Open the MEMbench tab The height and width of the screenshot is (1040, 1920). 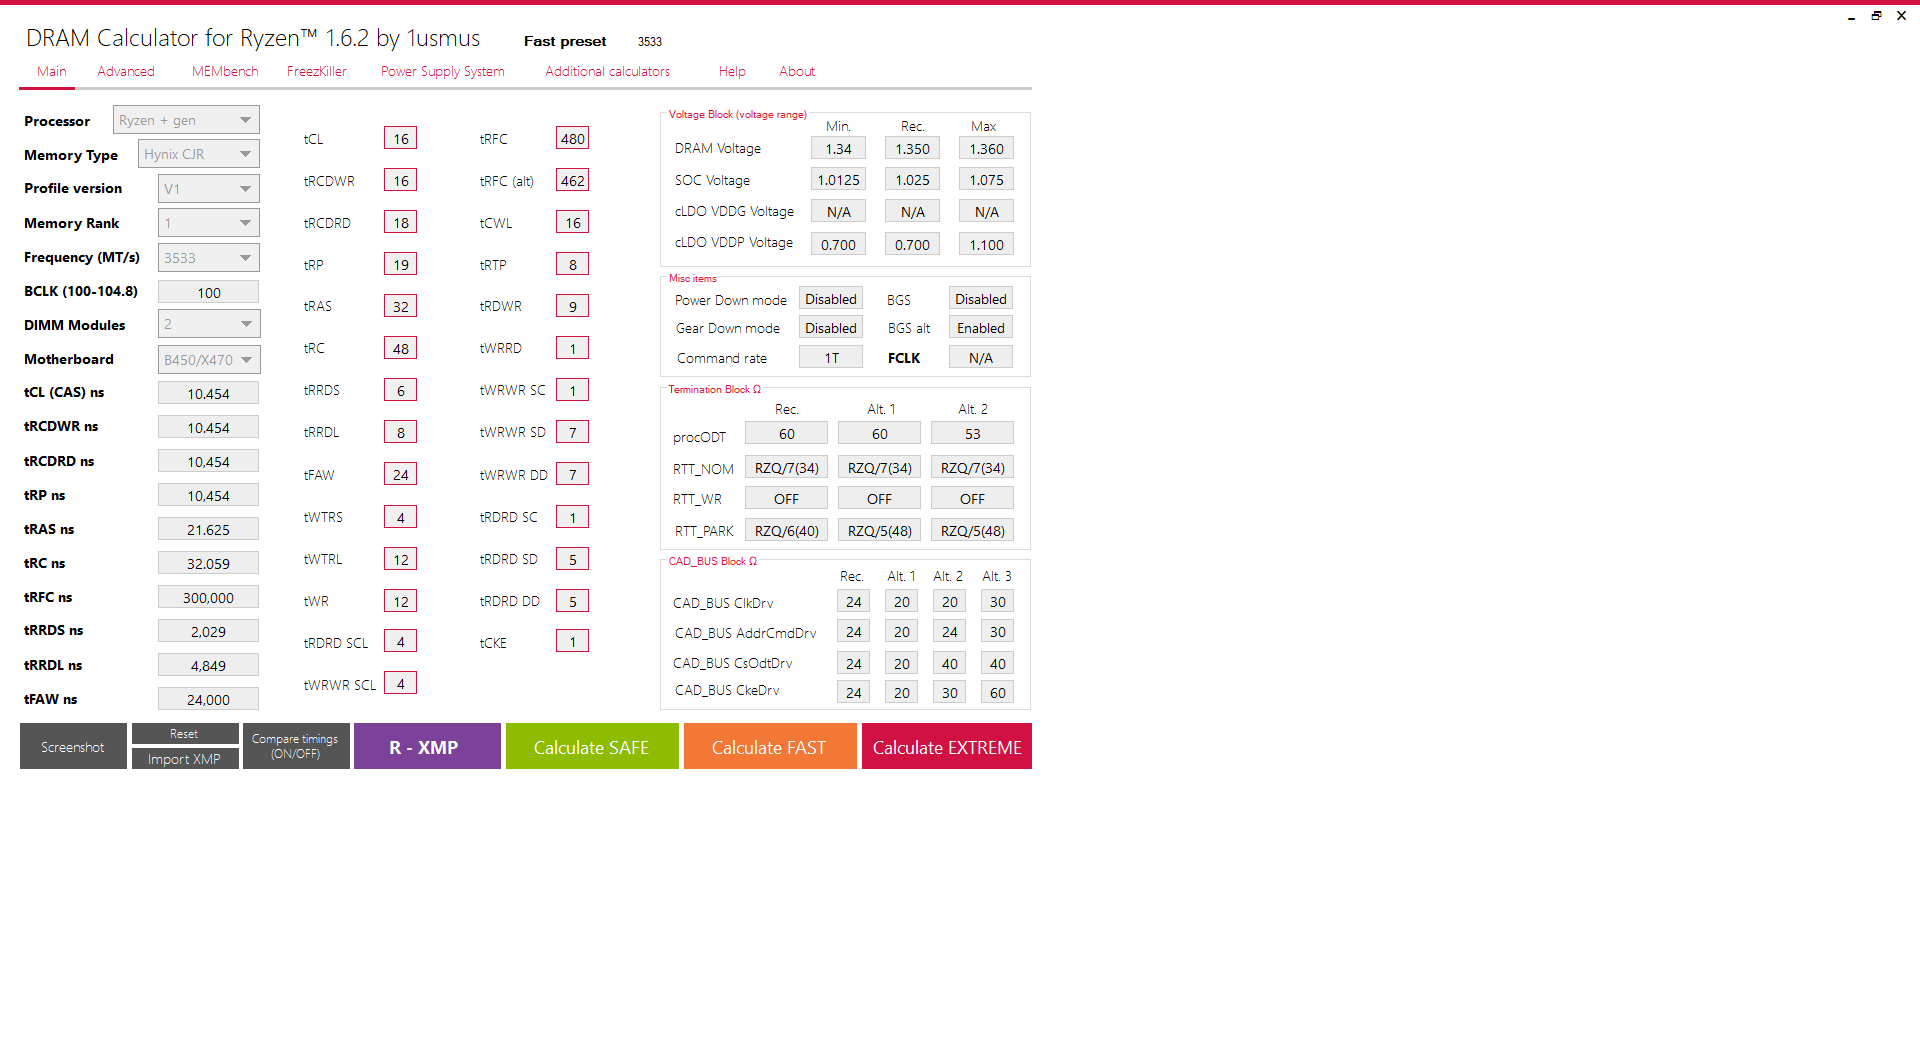tap(225, 72)
